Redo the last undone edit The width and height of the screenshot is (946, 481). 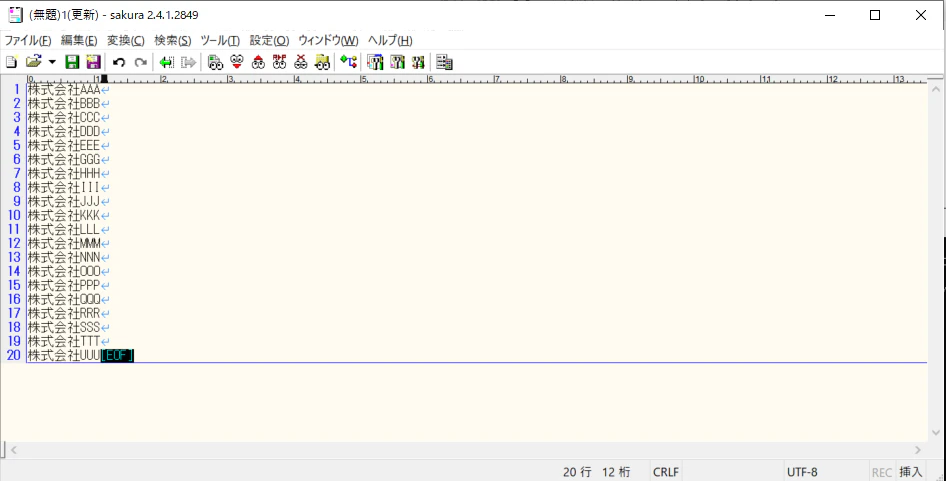click(x=141, y=62)
